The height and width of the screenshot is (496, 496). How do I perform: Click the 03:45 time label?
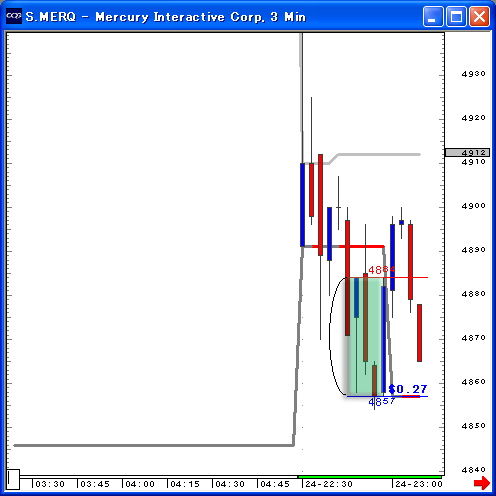click(95, 484)
